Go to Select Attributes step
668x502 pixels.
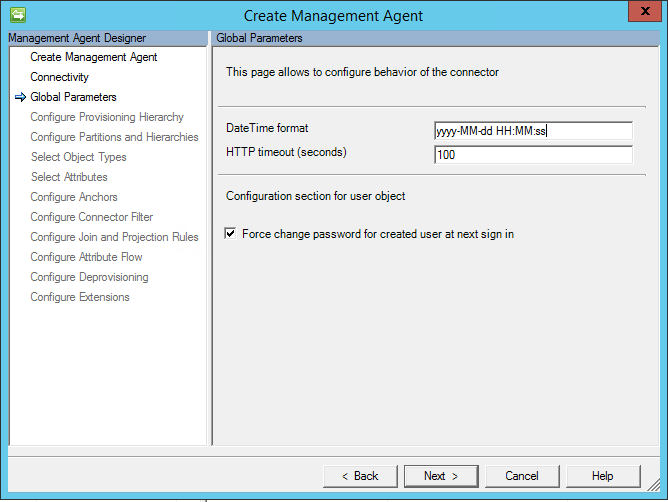point(69,177)
